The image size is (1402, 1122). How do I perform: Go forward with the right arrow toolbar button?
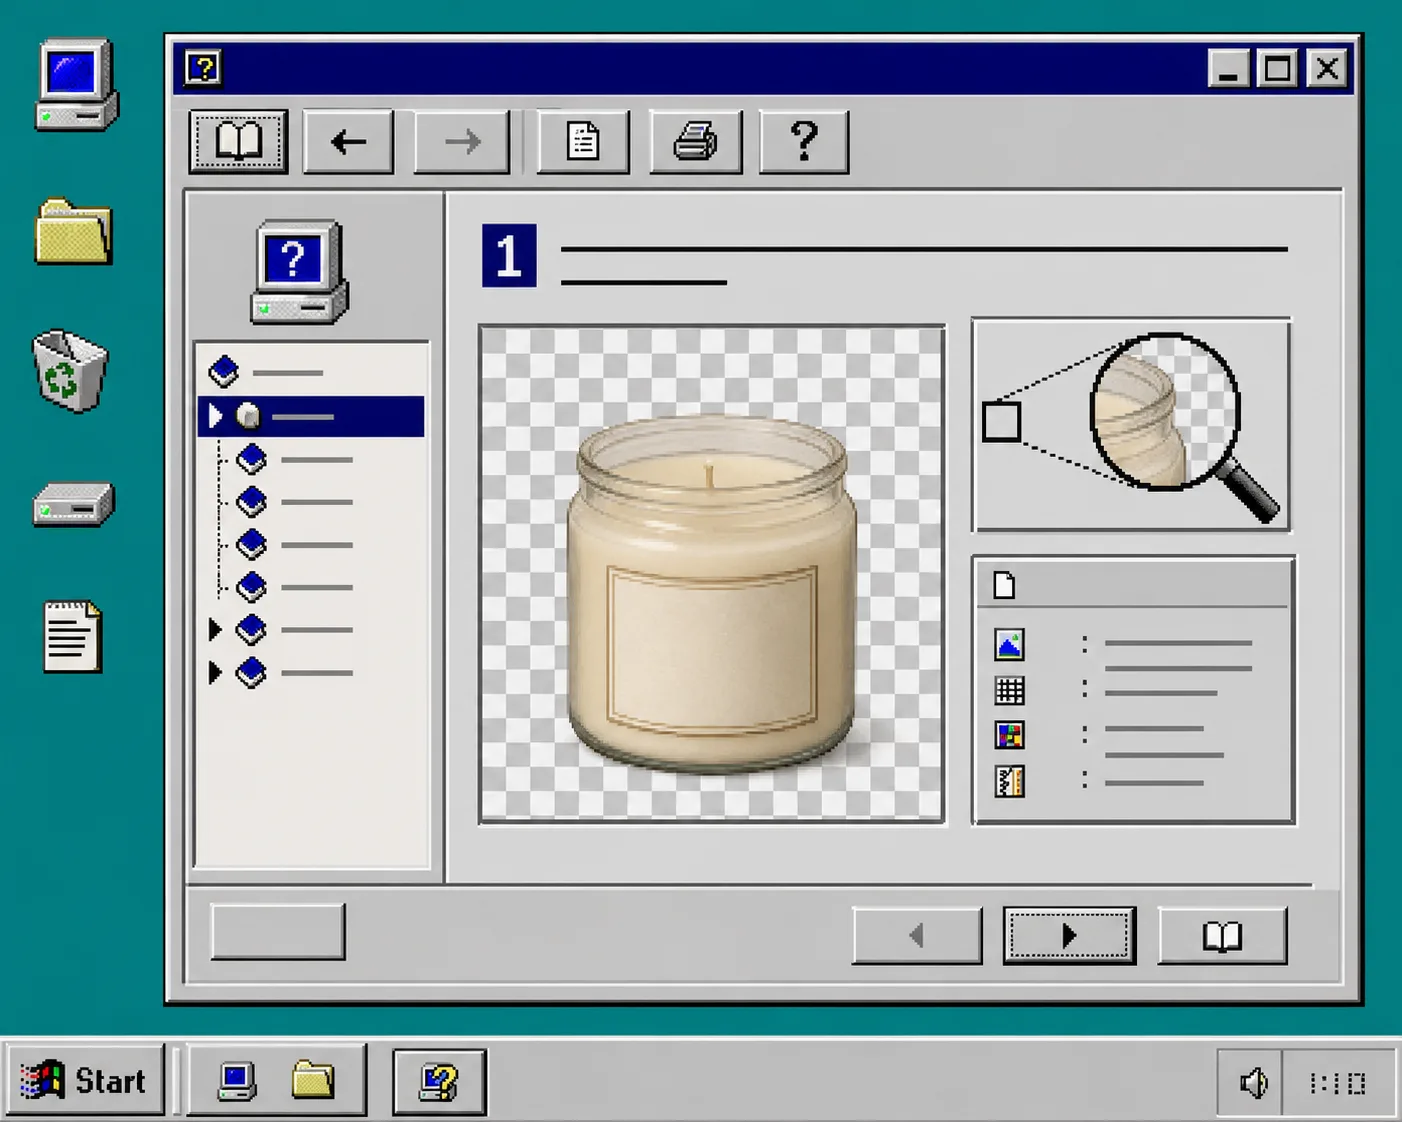pyautogui.click(x=462, y=142)
